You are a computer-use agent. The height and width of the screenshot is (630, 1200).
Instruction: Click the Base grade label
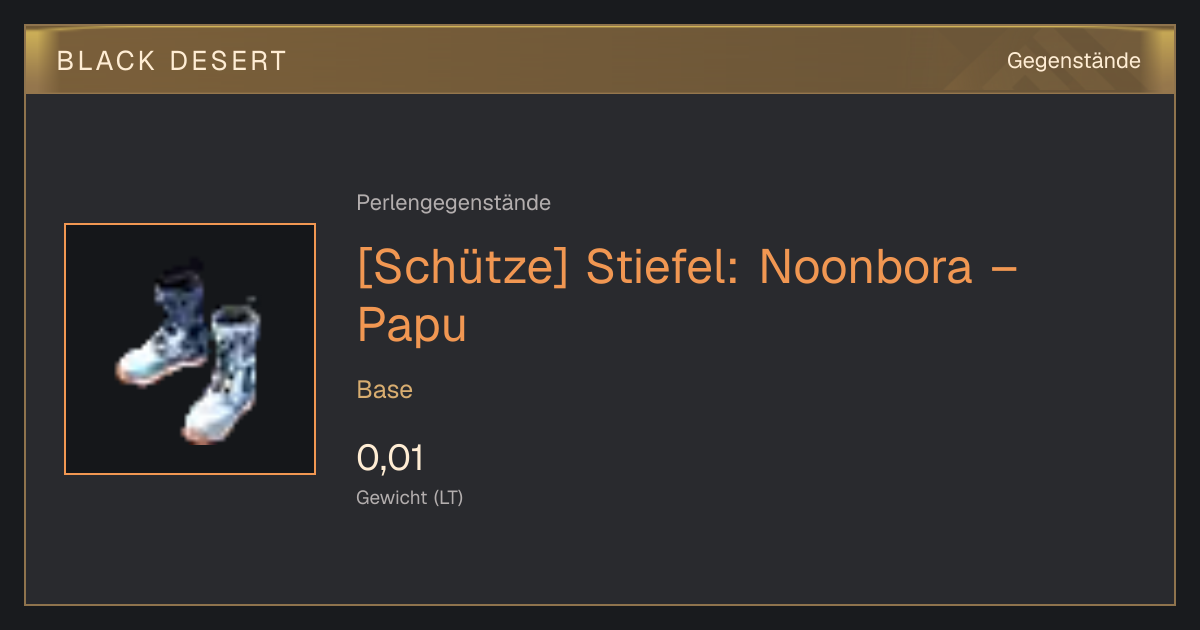point(385,390)
